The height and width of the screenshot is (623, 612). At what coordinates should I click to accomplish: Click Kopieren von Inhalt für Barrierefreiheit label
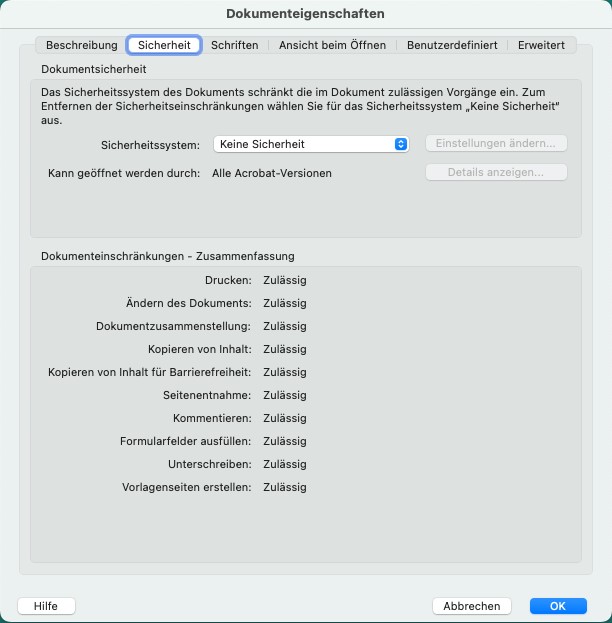coord(149,372)
